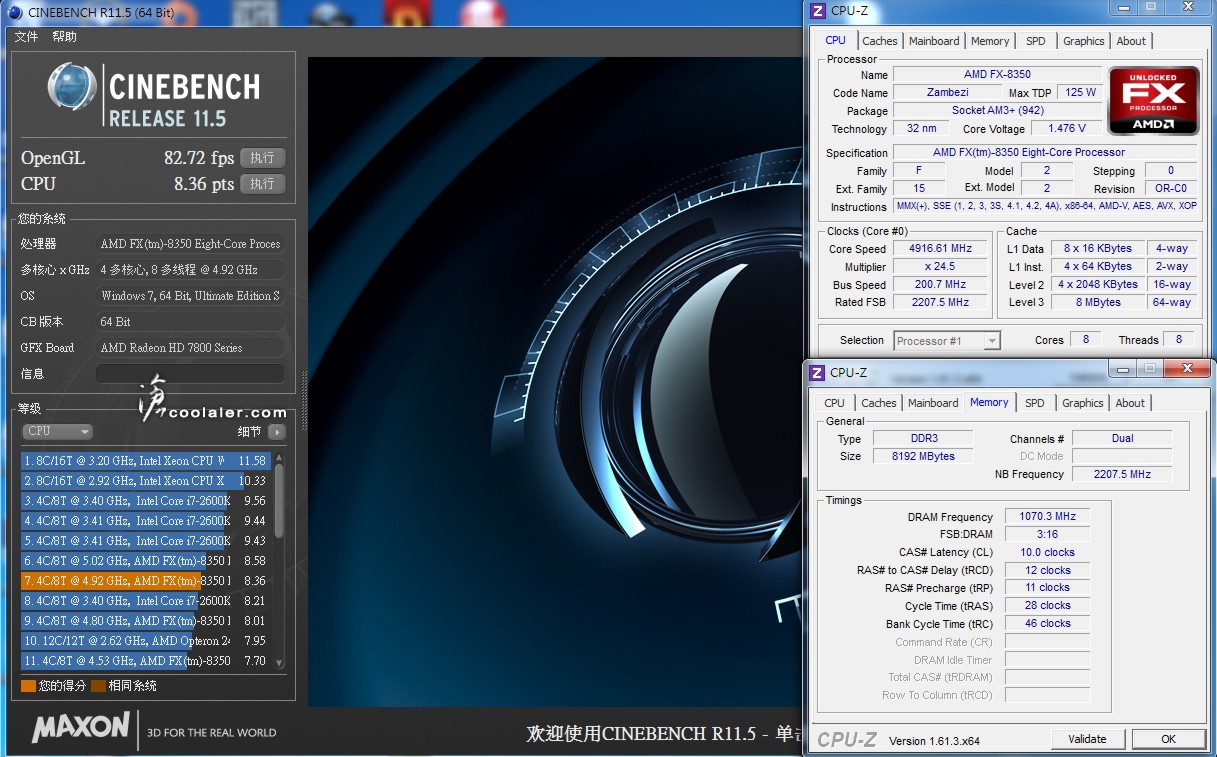Click the OK button in CPU-Z
This screenshot has width=1217, height=757.
click(x=1168, y=739)
